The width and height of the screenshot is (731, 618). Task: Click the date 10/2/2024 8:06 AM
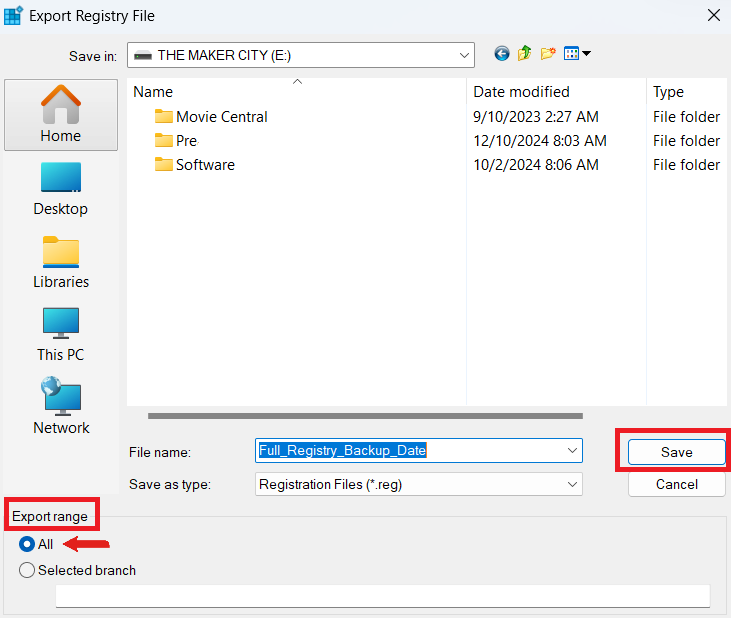(x=536, y=165)
